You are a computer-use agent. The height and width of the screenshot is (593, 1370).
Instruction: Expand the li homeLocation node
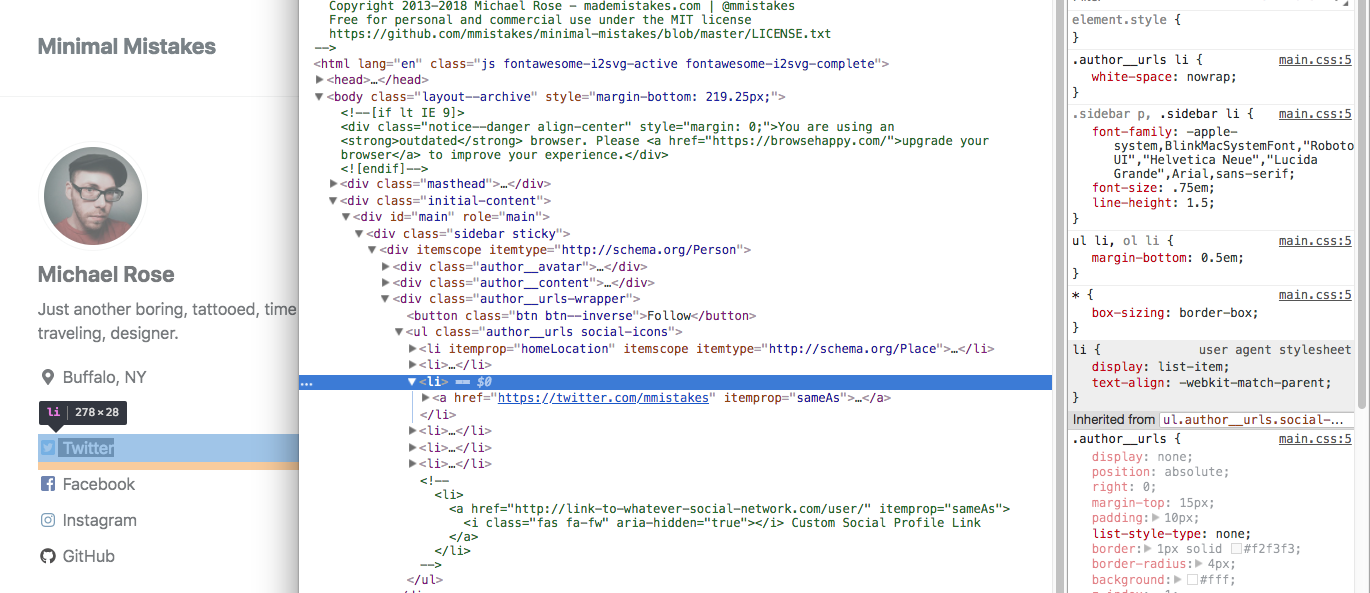pos(412,349)
